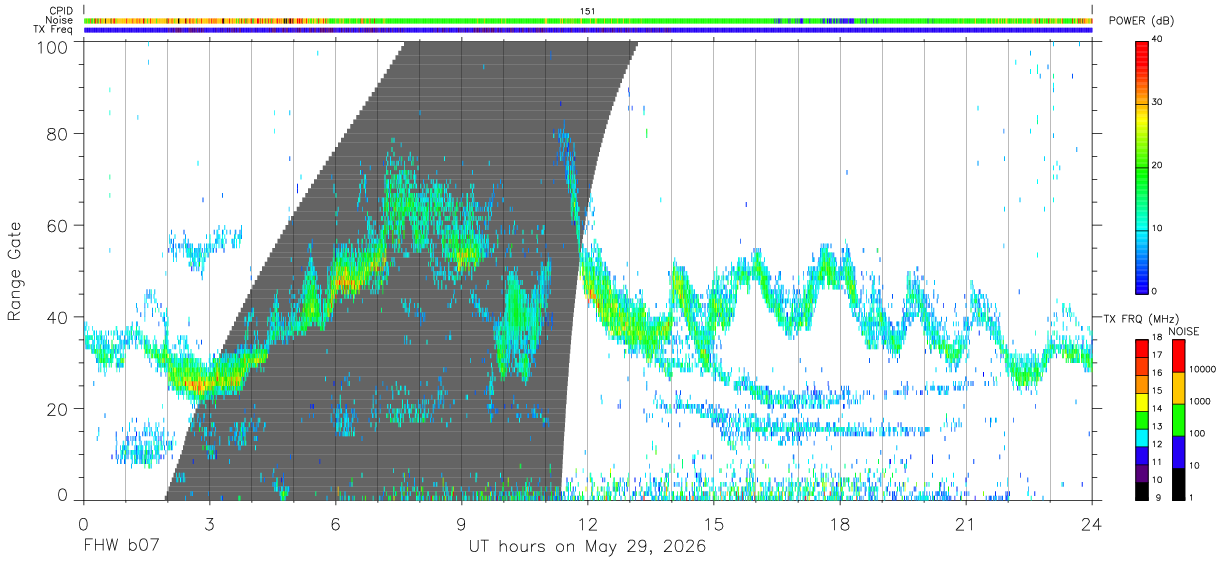Click x-axis tick label '12'
Viewport: 1228px width, 567px height.
[588, 523]
